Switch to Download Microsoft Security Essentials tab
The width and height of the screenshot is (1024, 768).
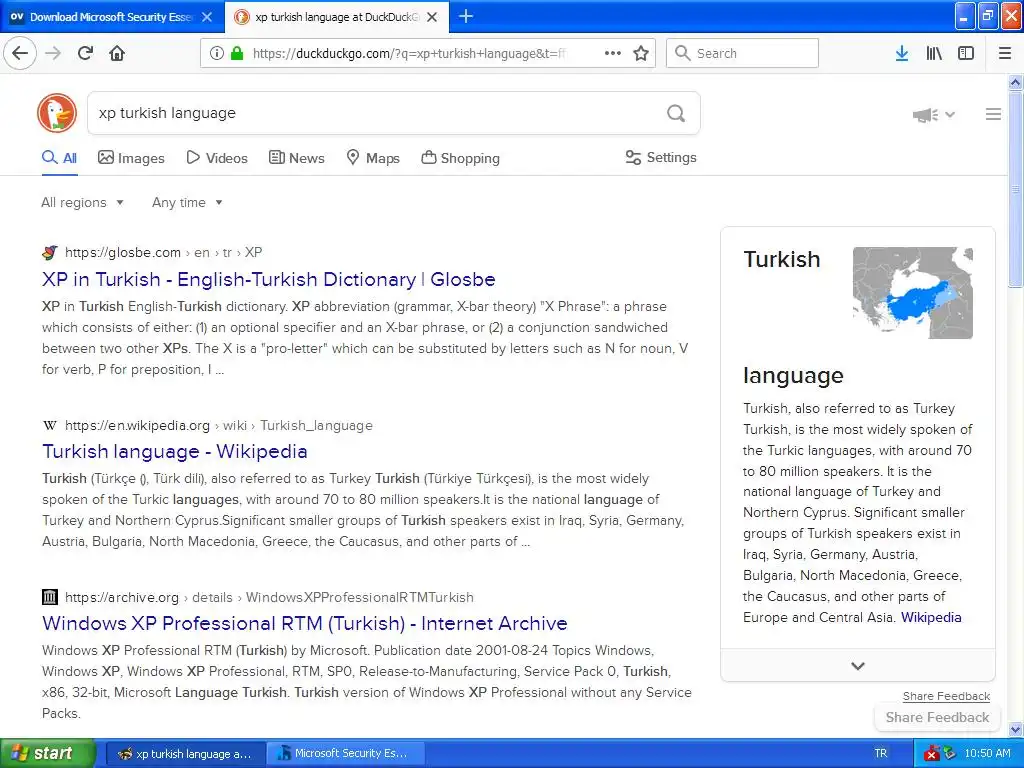112,17
